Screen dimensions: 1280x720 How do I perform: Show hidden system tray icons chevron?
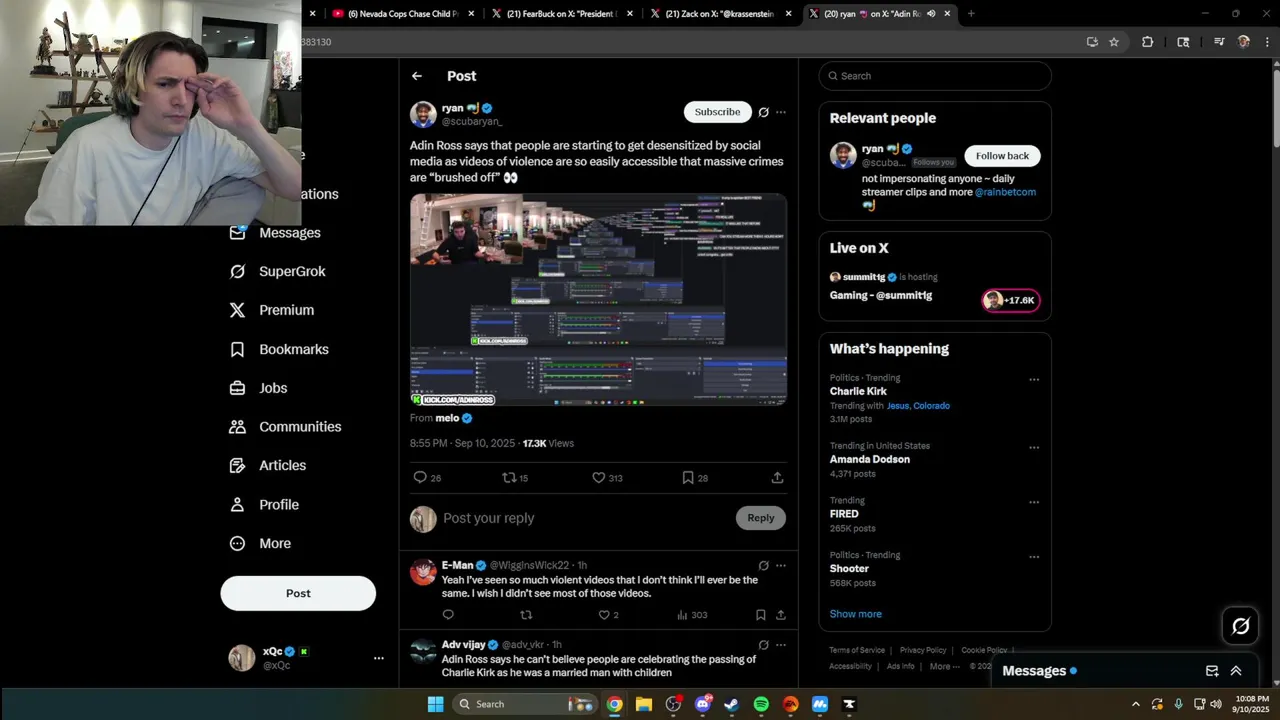1135,704
